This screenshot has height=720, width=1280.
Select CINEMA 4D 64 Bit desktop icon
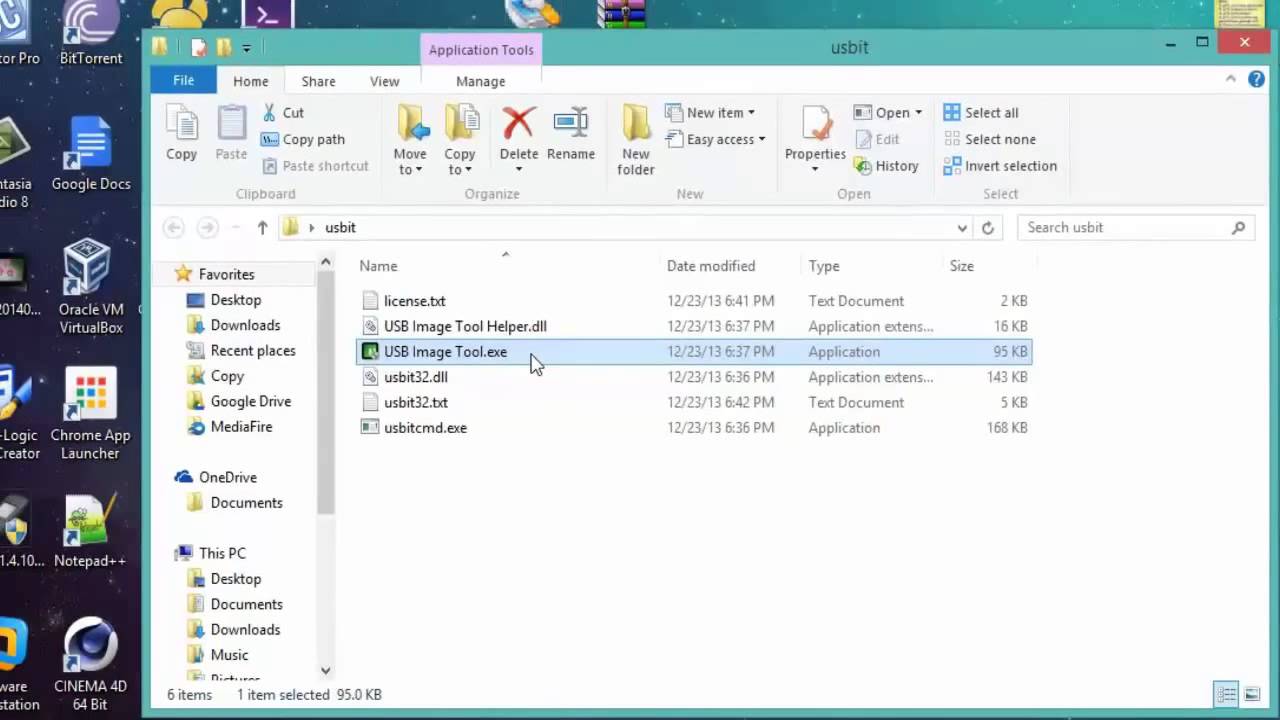91,665
